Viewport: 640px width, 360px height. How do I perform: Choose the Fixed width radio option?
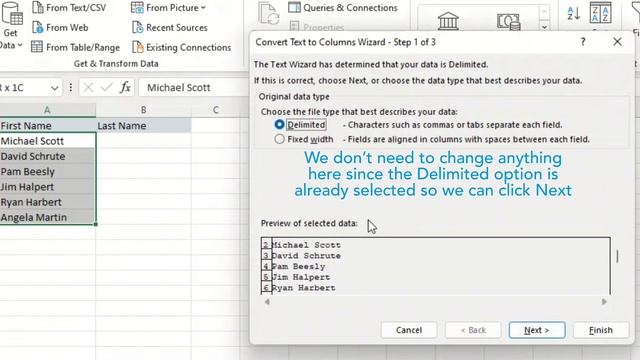pyautogui.click(x=280, y=139)
